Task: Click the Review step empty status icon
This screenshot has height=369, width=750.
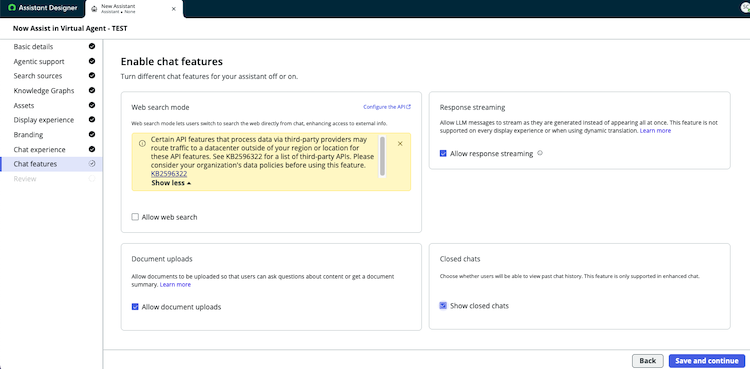Action: pos(92,179)
